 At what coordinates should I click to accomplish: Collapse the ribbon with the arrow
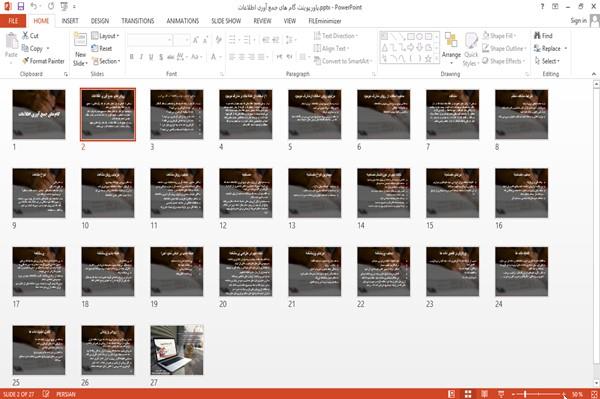click(593, 74)
